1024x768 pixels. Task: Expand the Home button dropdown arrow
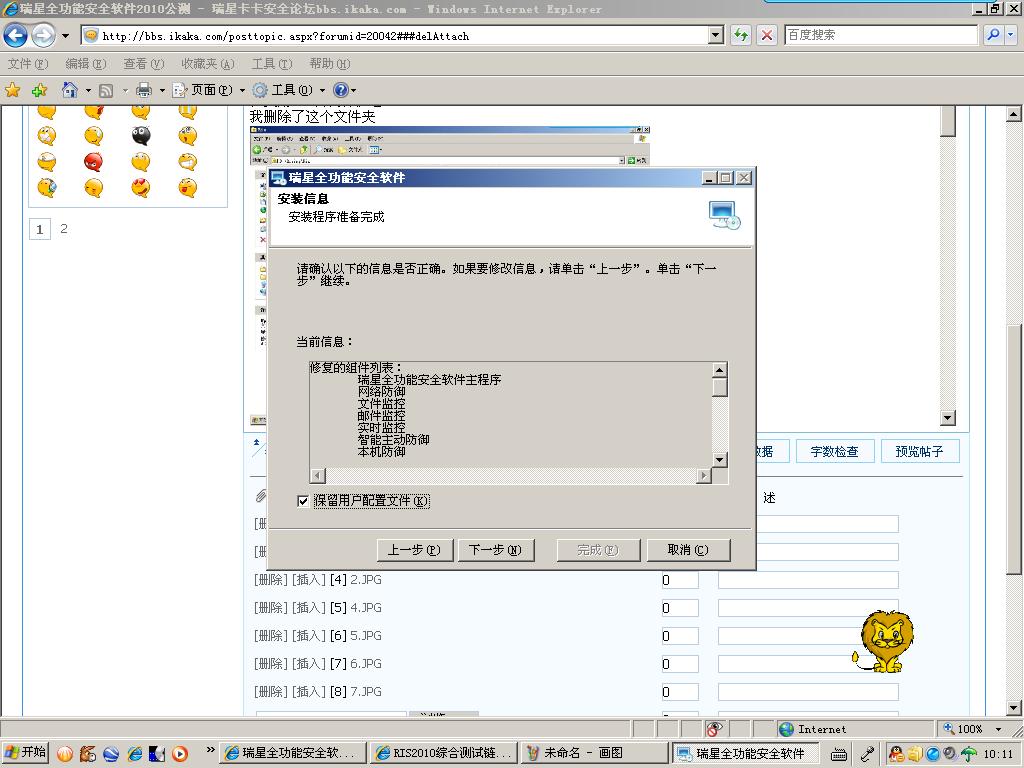coord(88,90)
